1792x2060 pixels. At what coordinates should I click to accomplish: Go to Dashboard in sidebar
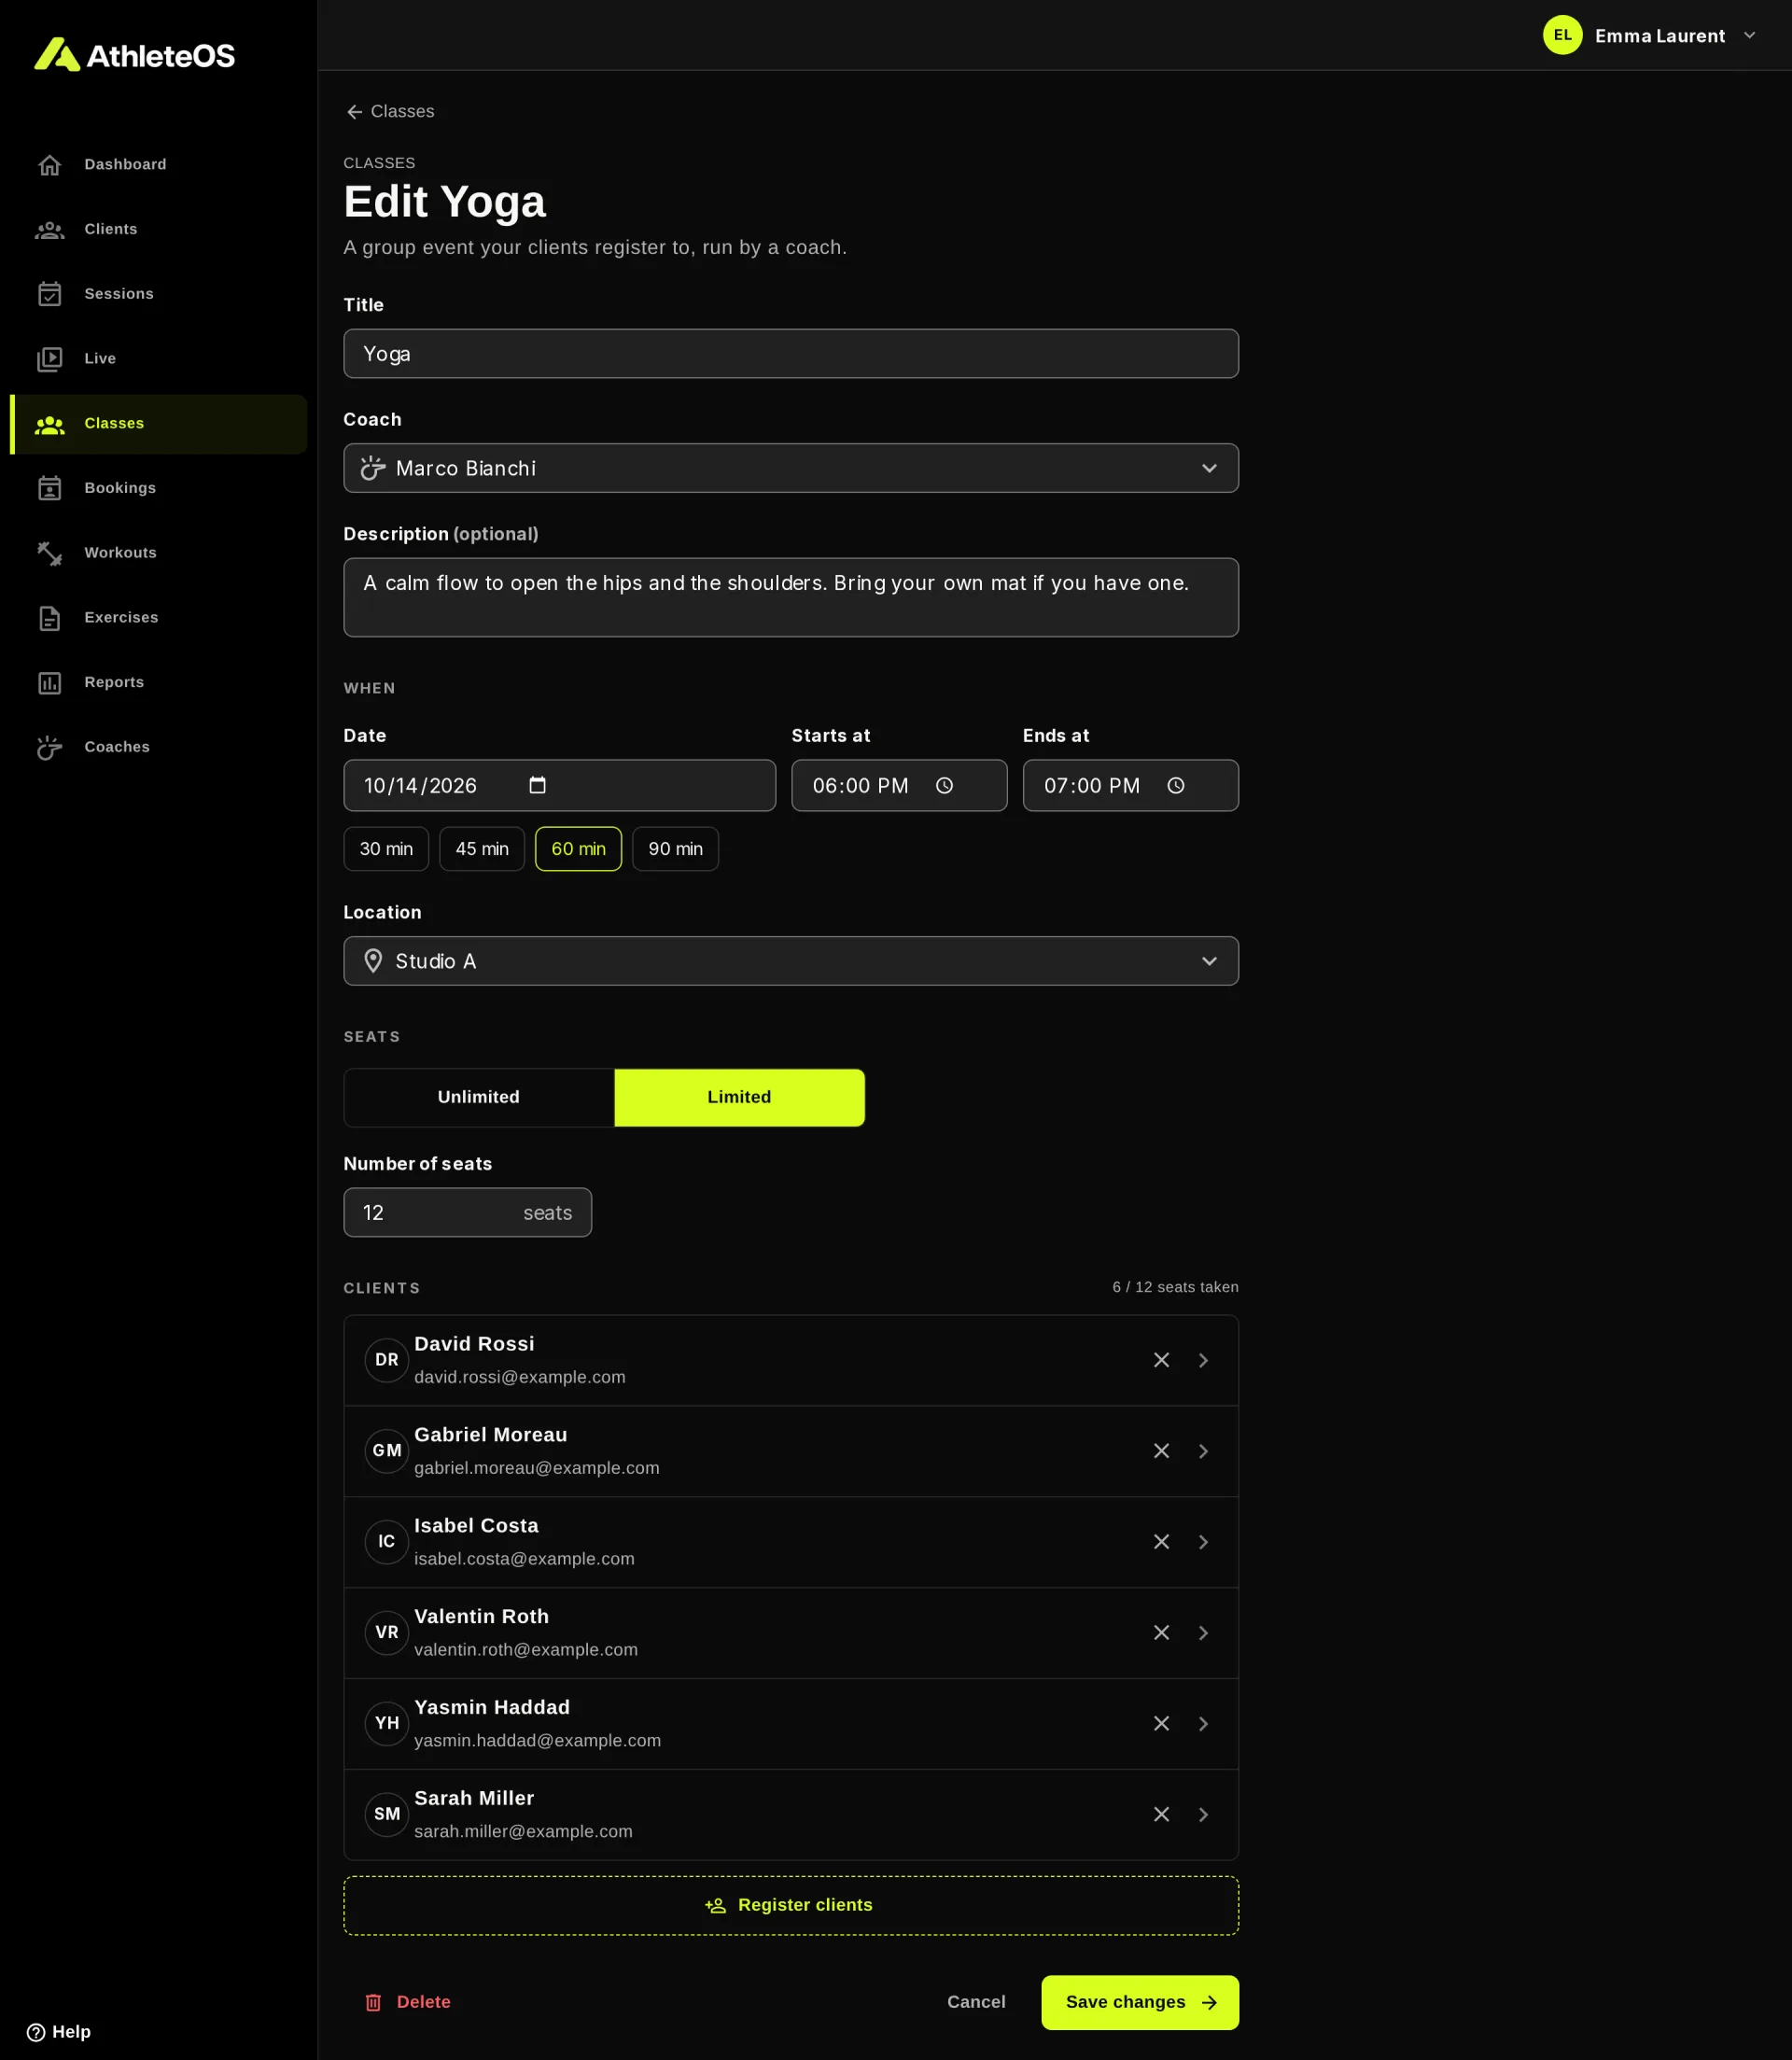(158, 164)
